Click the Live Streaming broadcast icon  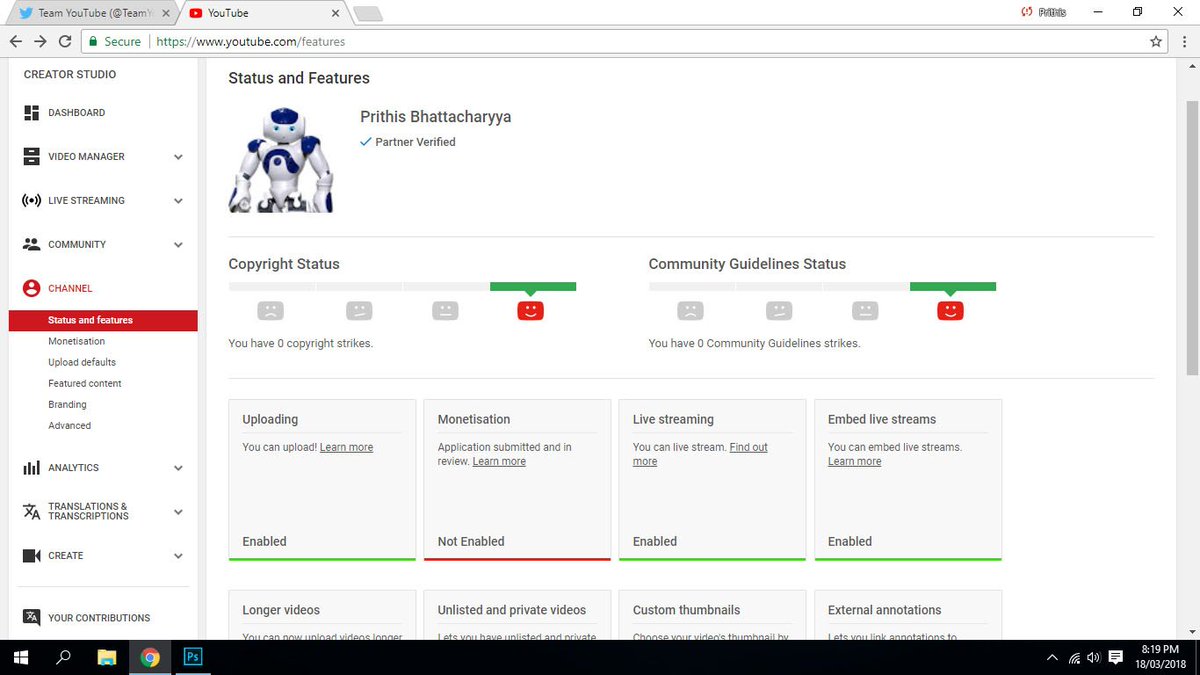(31, 201)
